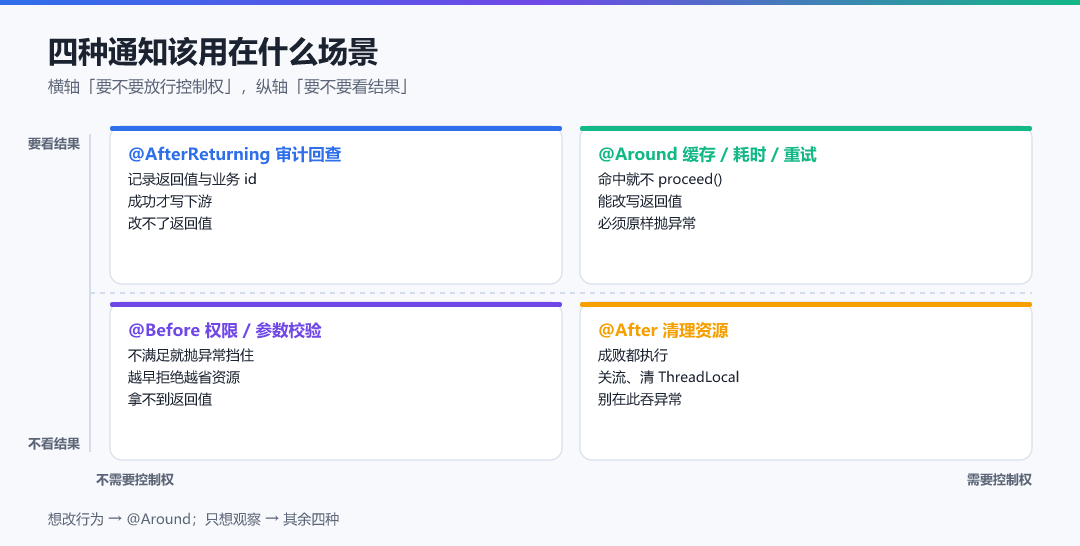Click the subtitle starting with 横轴「要不要放行控制权」
This screenshot has height=546, width=1080.
point(229,87)
